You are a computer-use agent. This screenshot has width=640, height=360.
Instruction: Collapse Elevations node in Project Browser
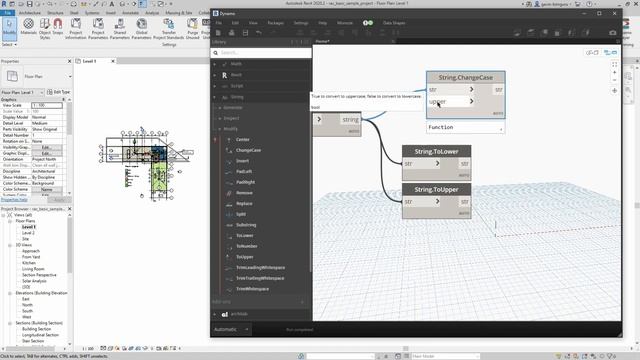(x=10, y=293)
